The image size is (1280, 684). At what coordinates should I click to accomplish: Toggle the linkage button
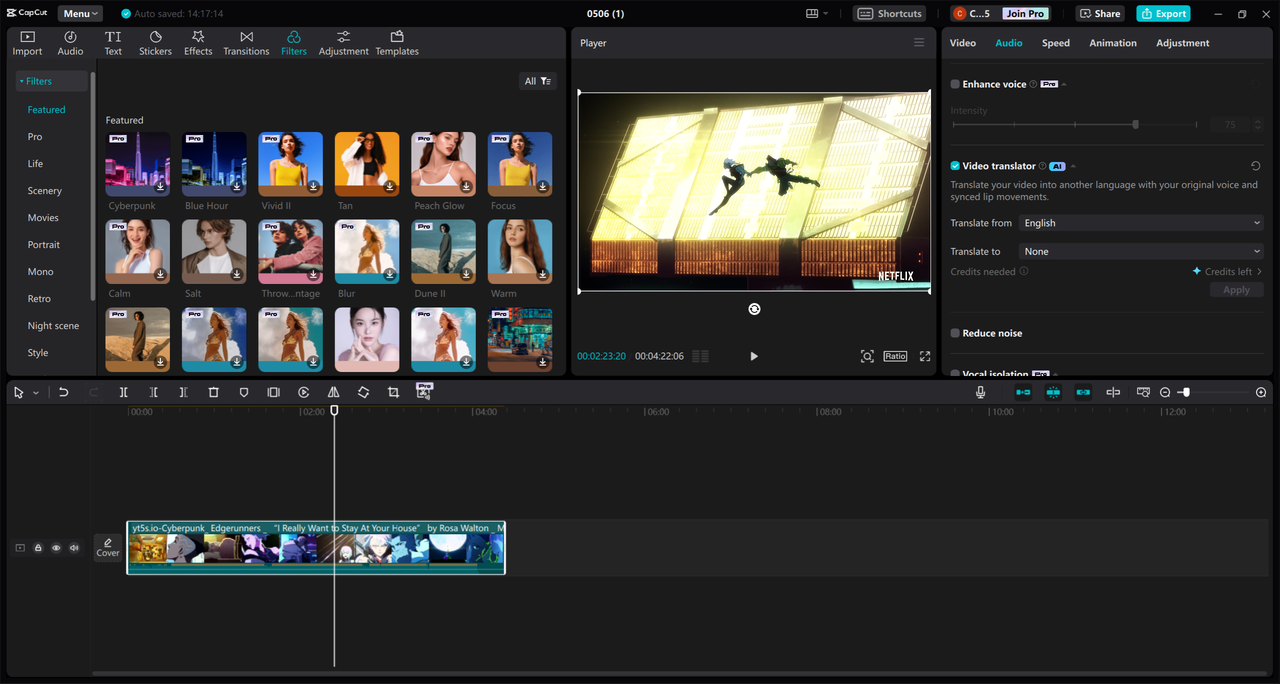pyautogui.click(x=1083, y=393)
